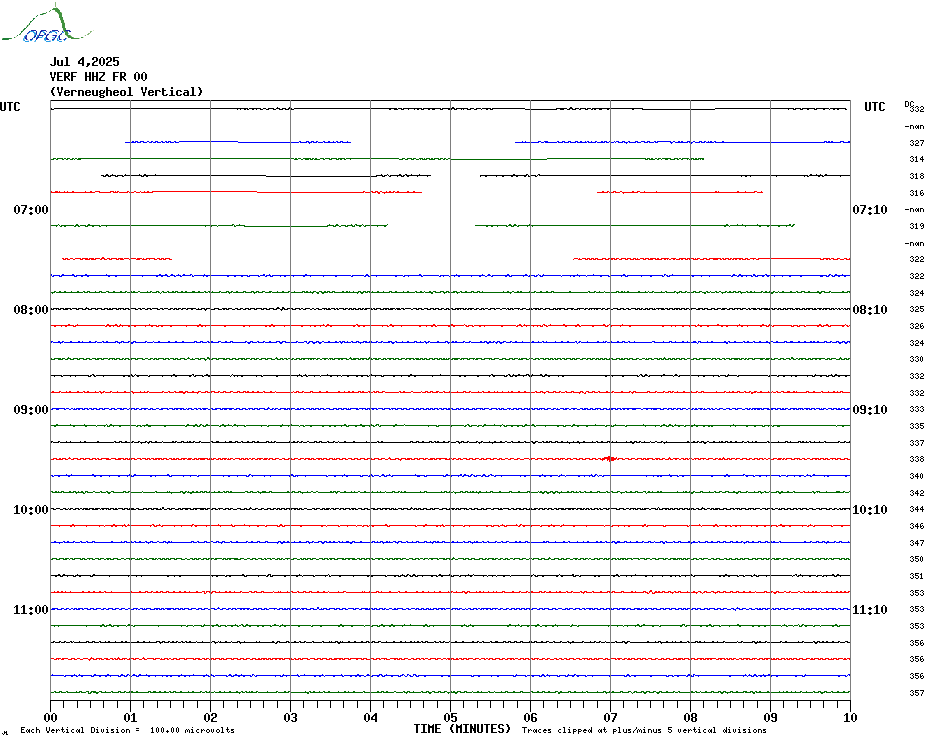Click the 01 minute axis label

point(130,717)
